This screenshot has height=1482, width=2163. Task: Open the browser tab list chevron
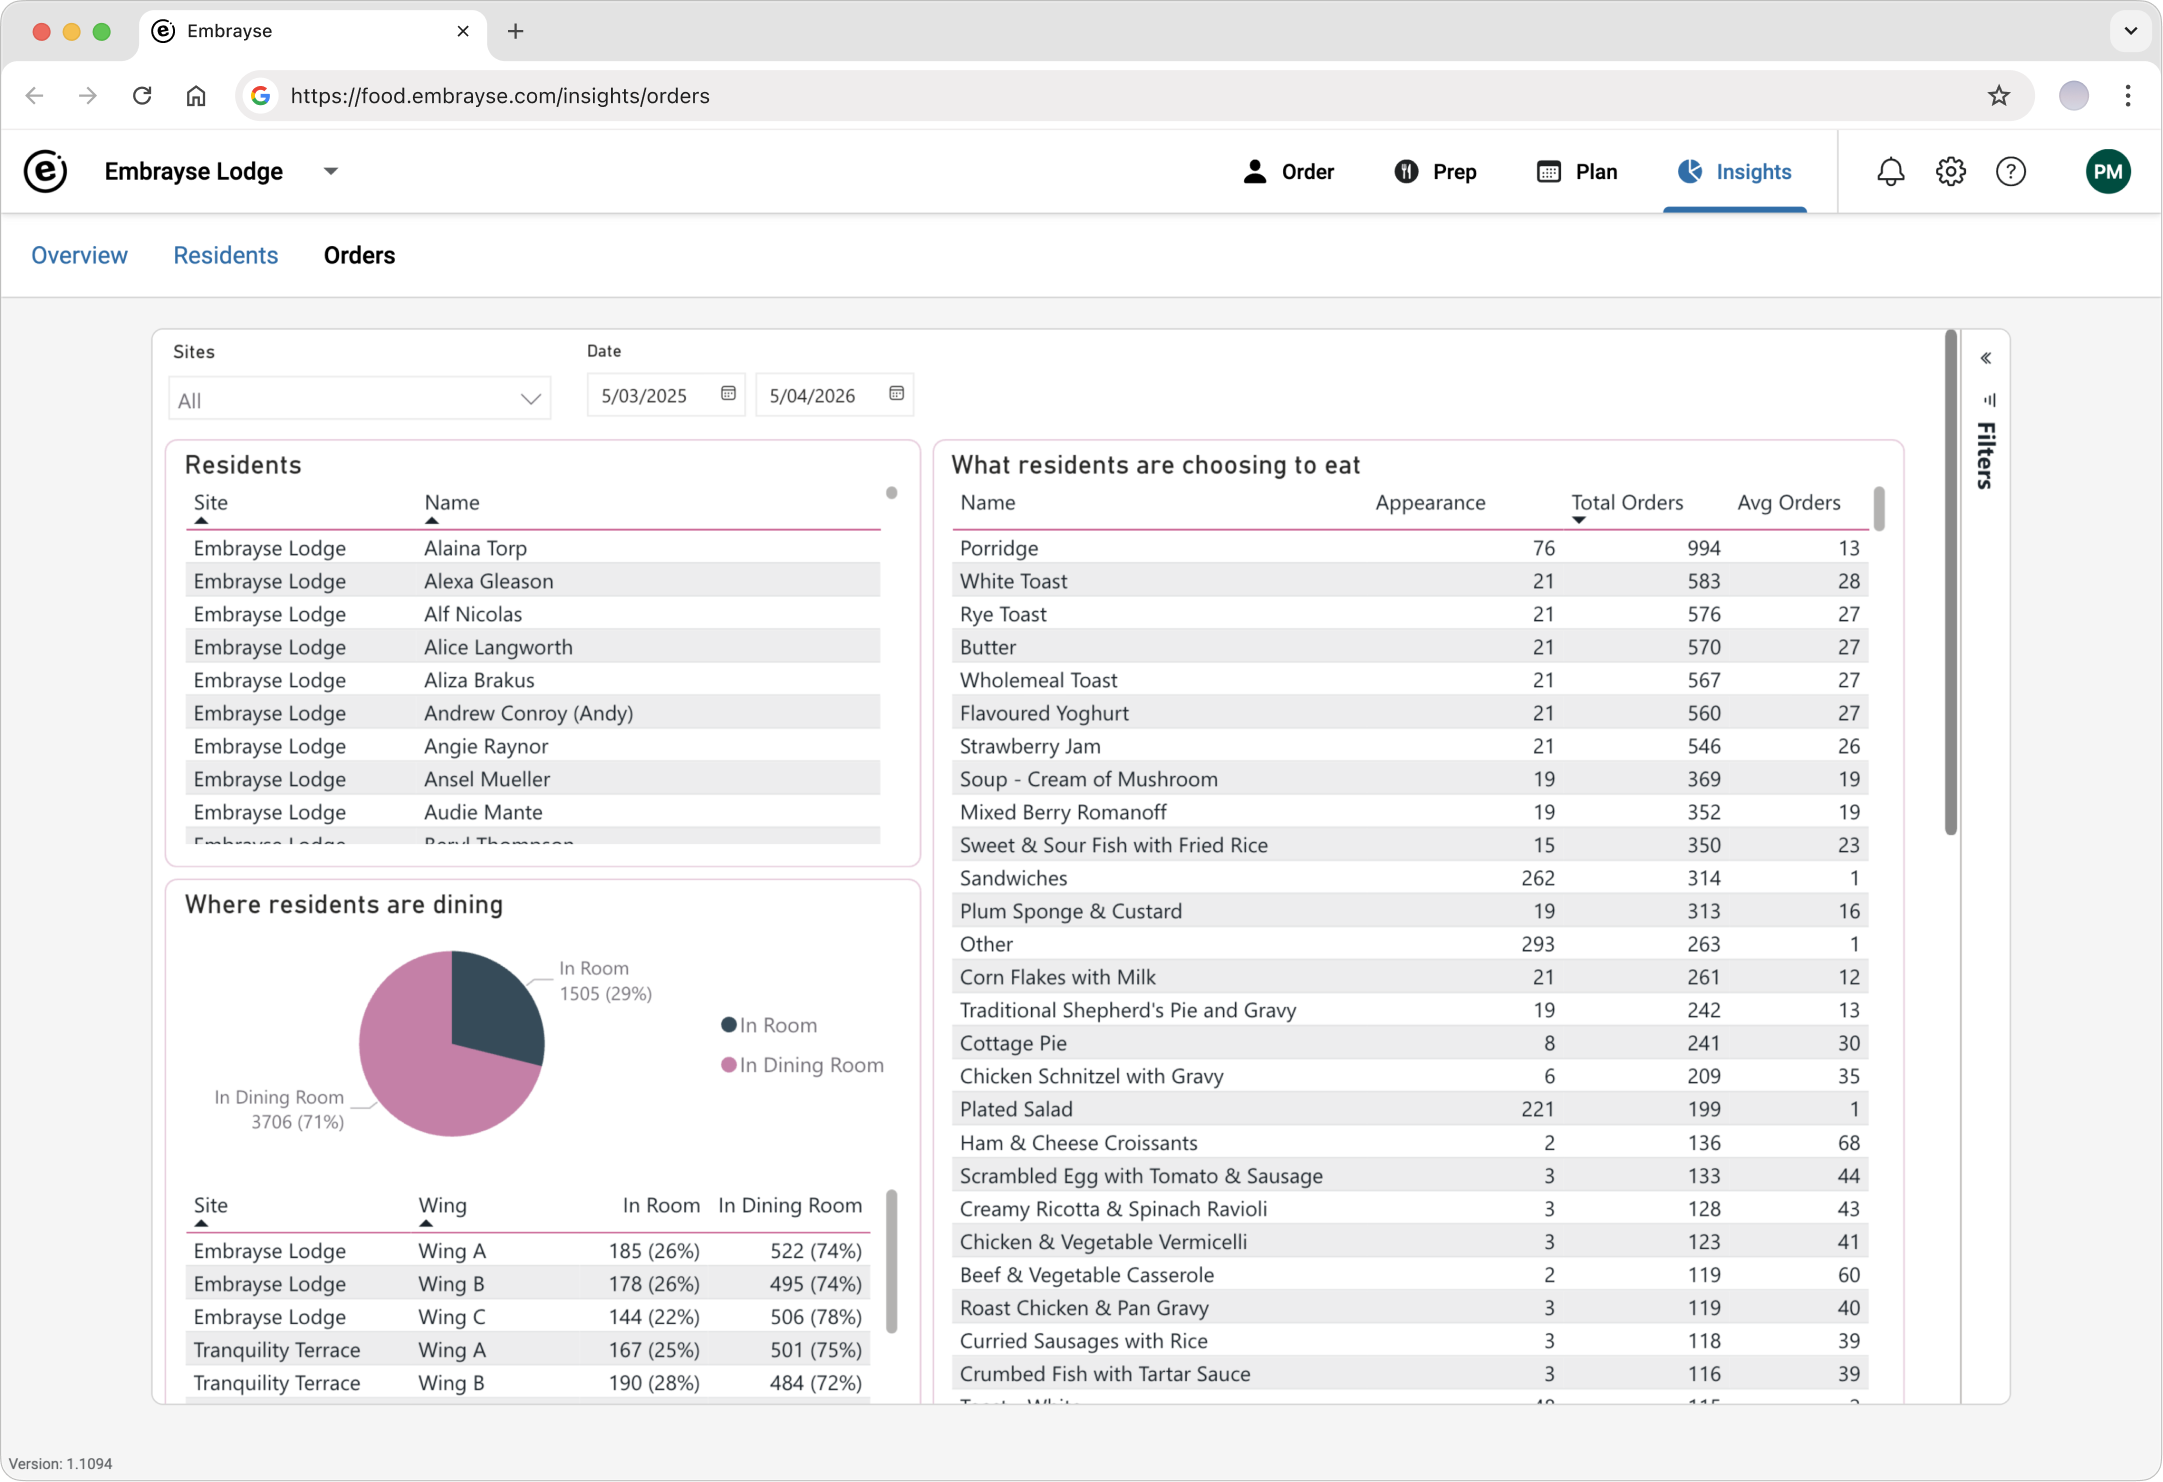2130,31
